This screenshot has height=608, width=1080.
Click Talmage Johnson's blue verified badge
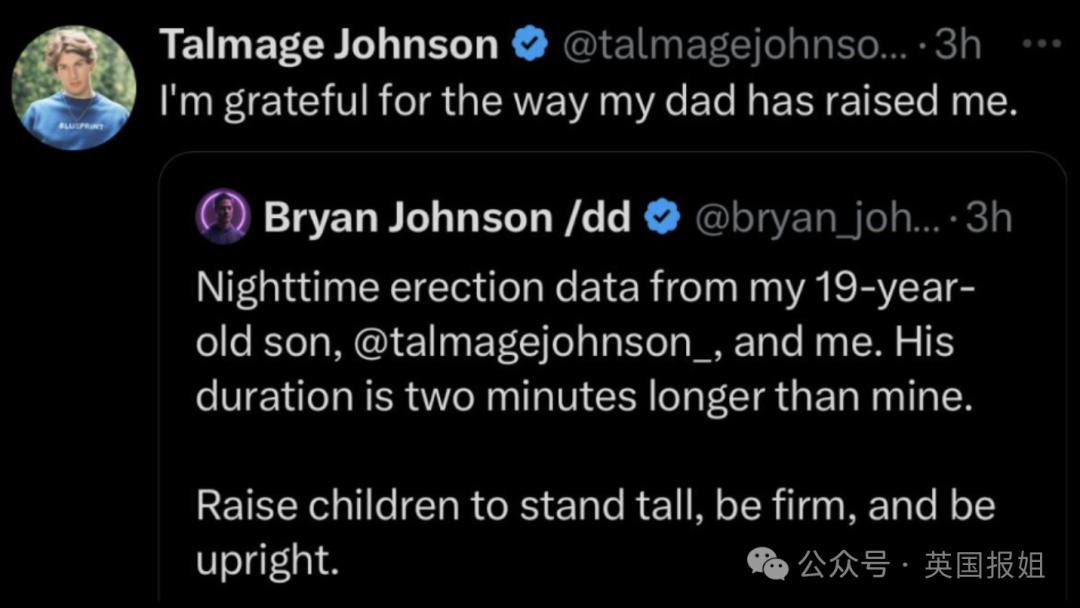(x=530, y=44)
